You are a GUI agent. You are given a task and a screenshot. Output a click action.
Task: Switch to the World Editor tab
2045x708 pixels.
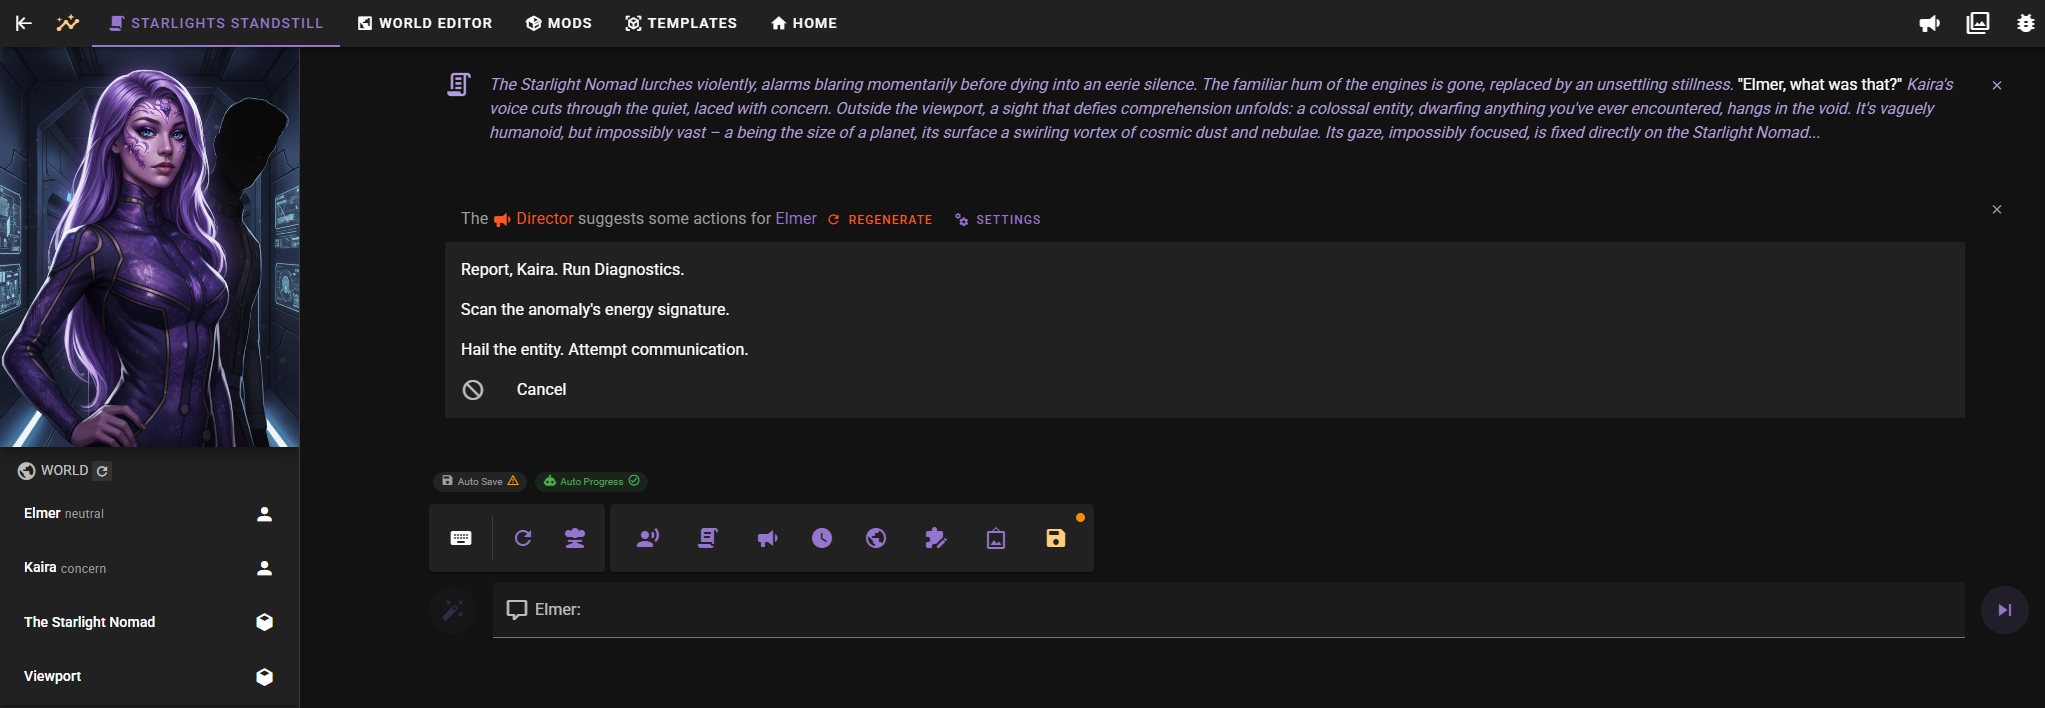[x=425, y=23]
